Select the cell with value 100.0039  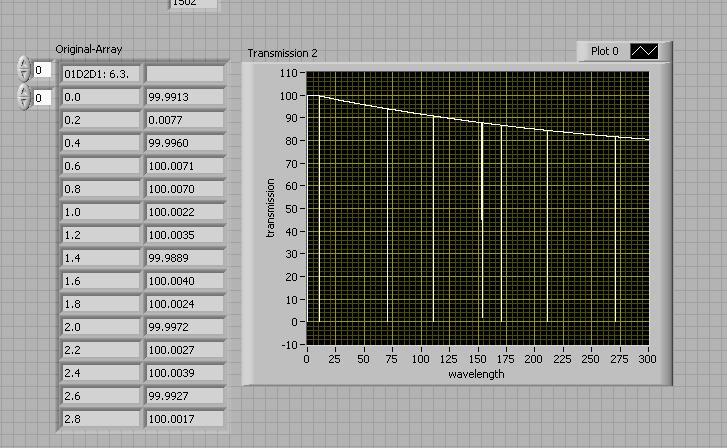pyautogui.click(x=185, y=373)
